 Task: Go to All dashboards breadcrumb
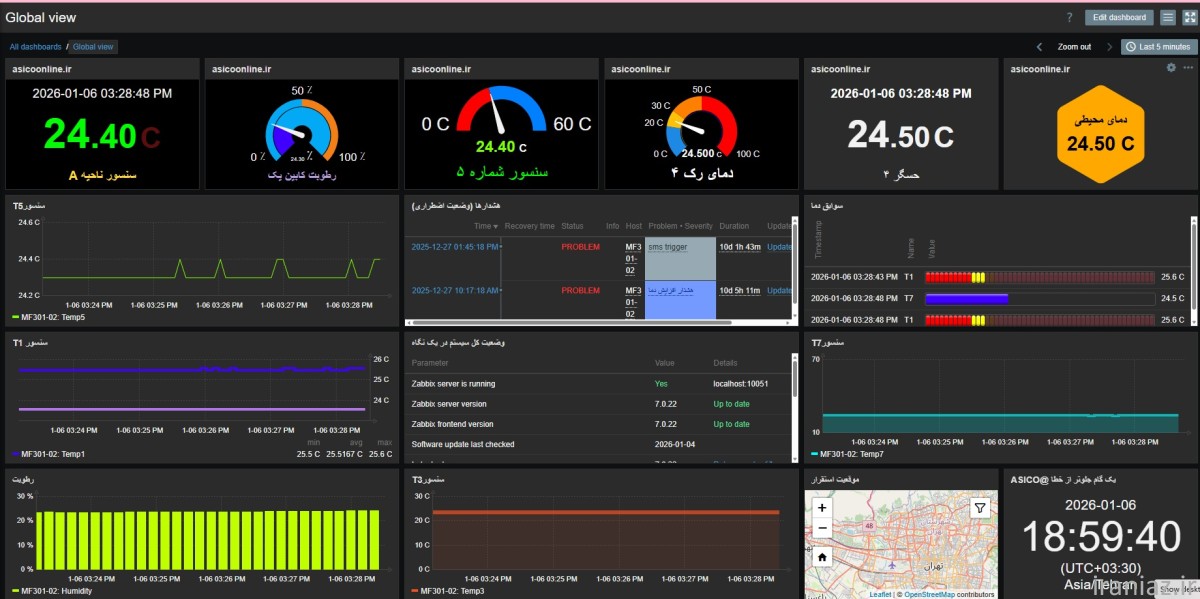click(35, 47)
